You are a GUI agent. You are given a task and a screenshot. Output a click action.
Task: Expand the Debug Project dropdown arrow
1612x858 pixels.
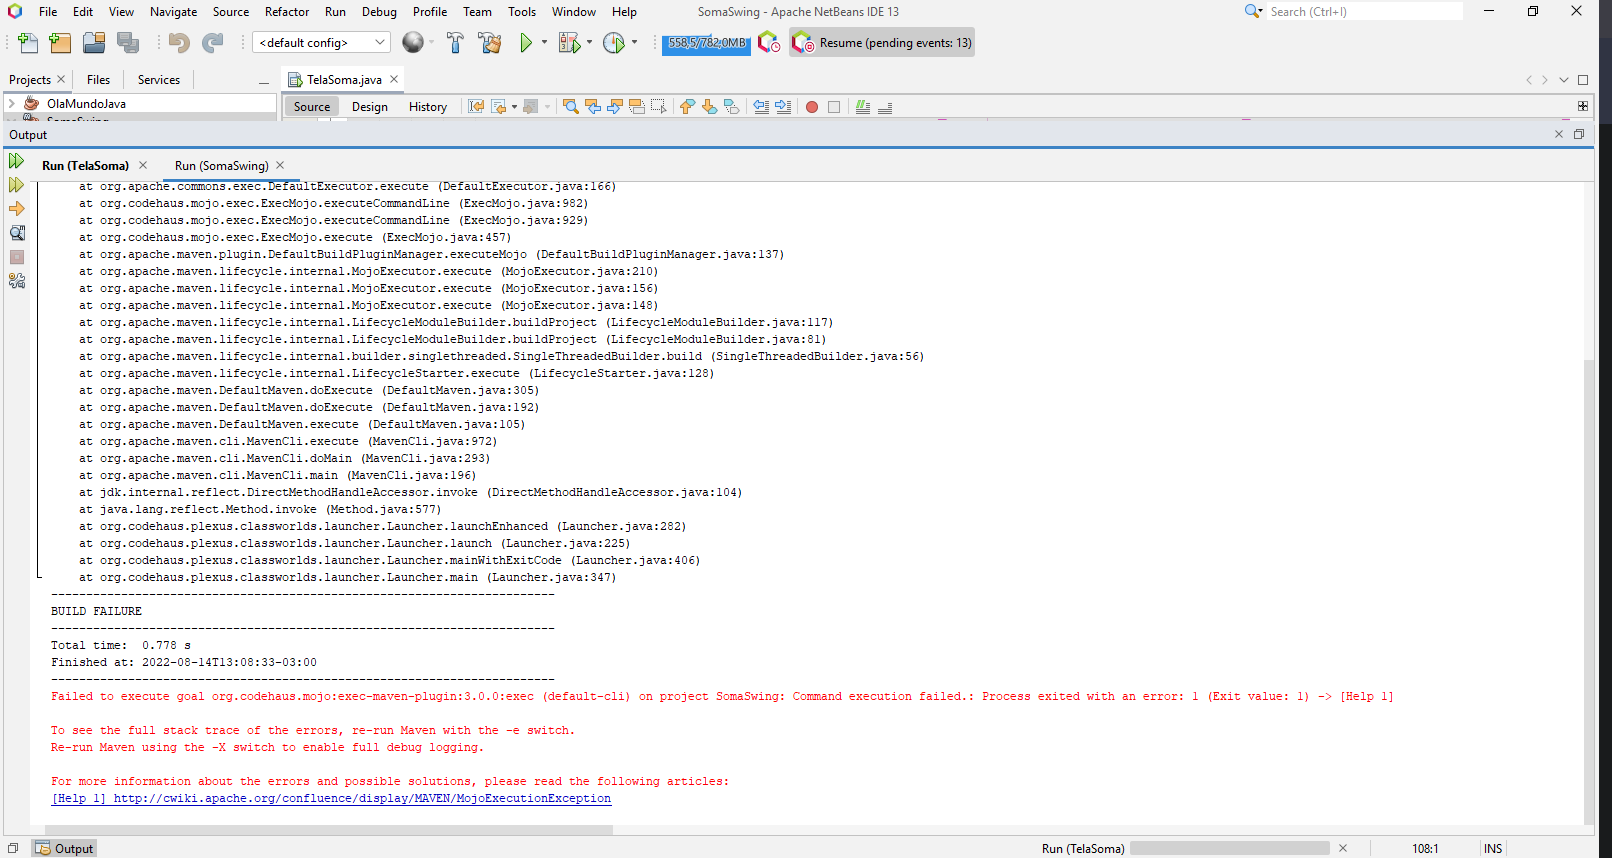click(x=589, y=43)
